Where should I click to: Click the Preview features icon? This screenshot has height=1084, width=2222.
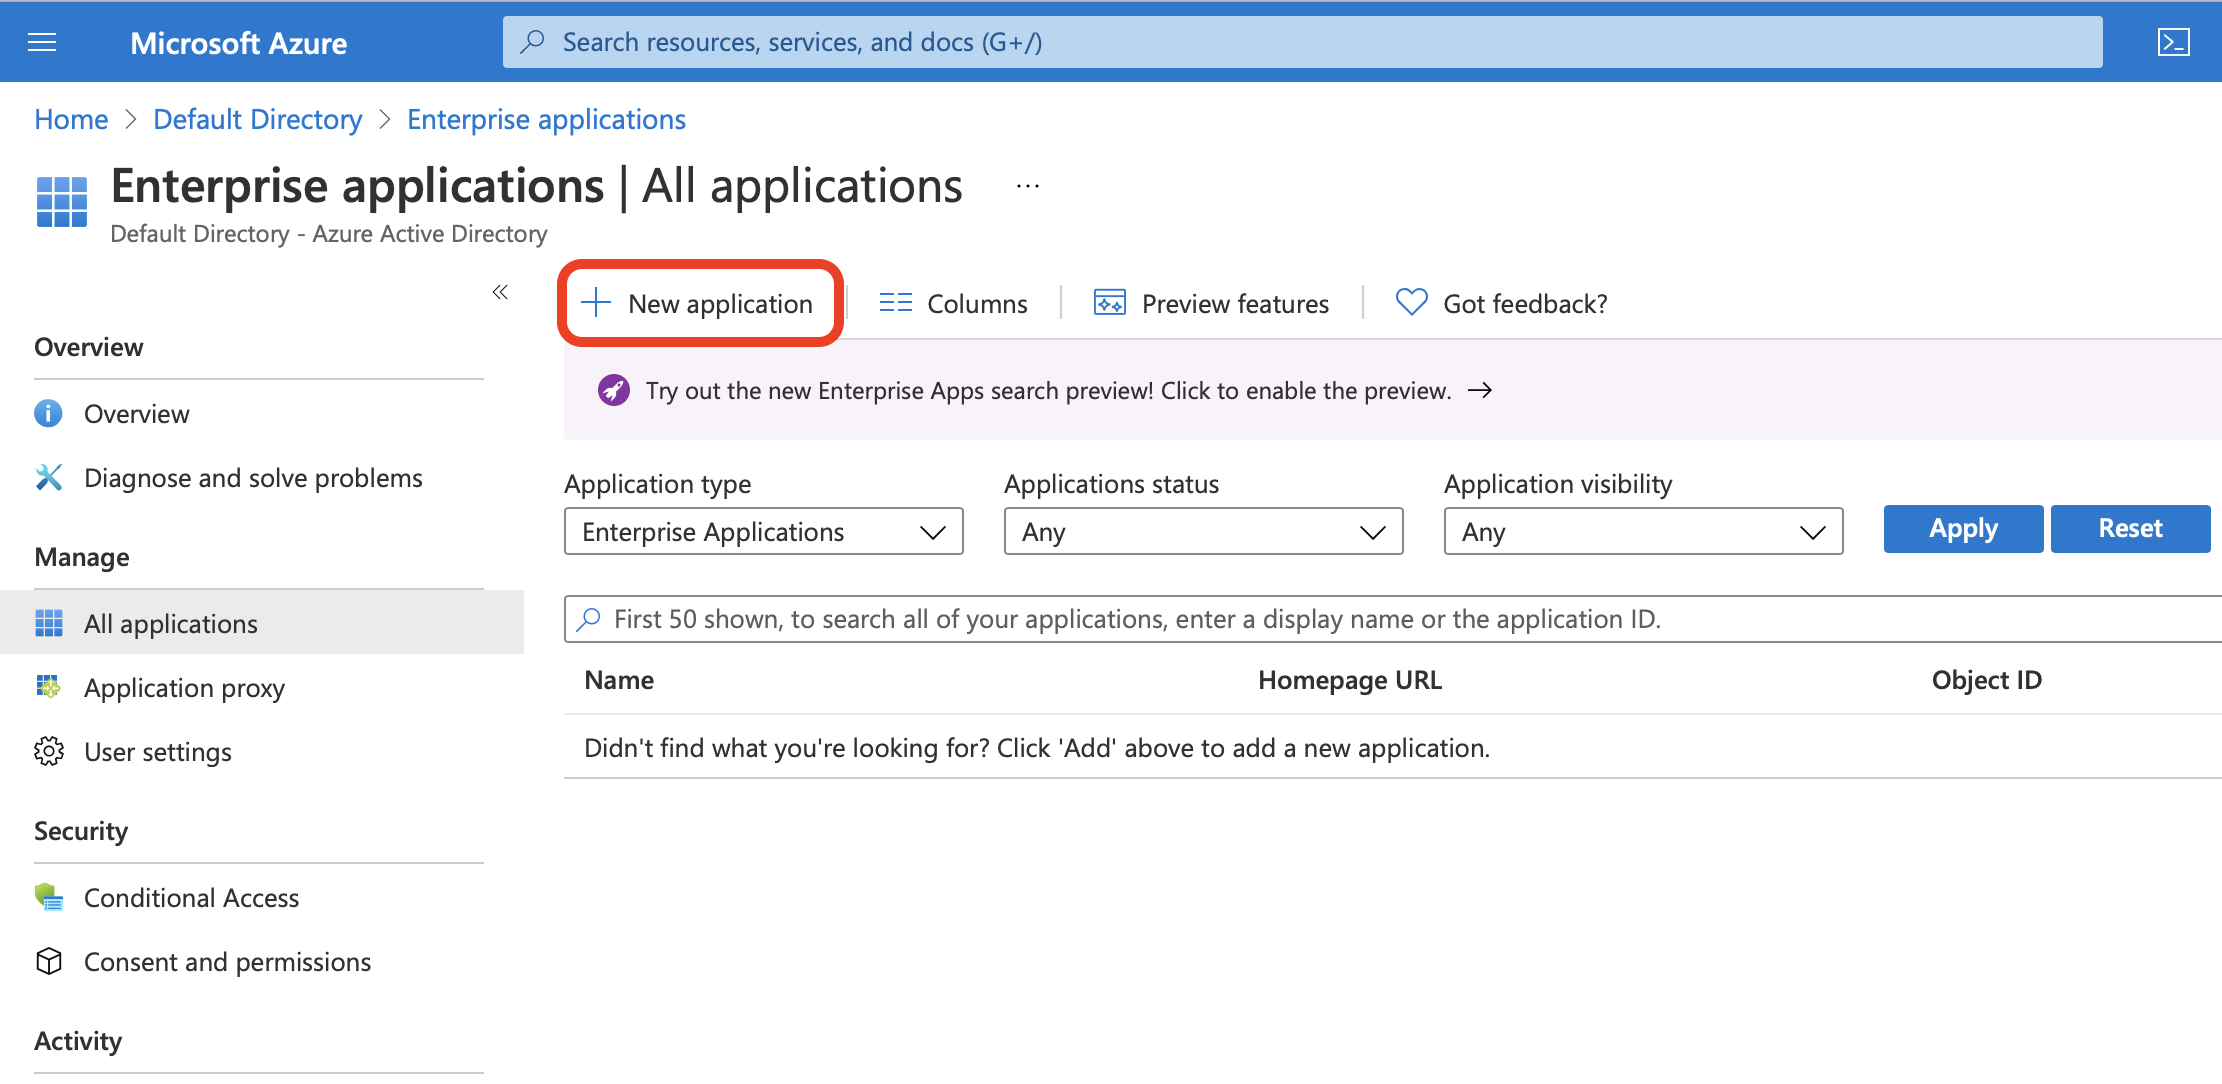click(1110, 303)
